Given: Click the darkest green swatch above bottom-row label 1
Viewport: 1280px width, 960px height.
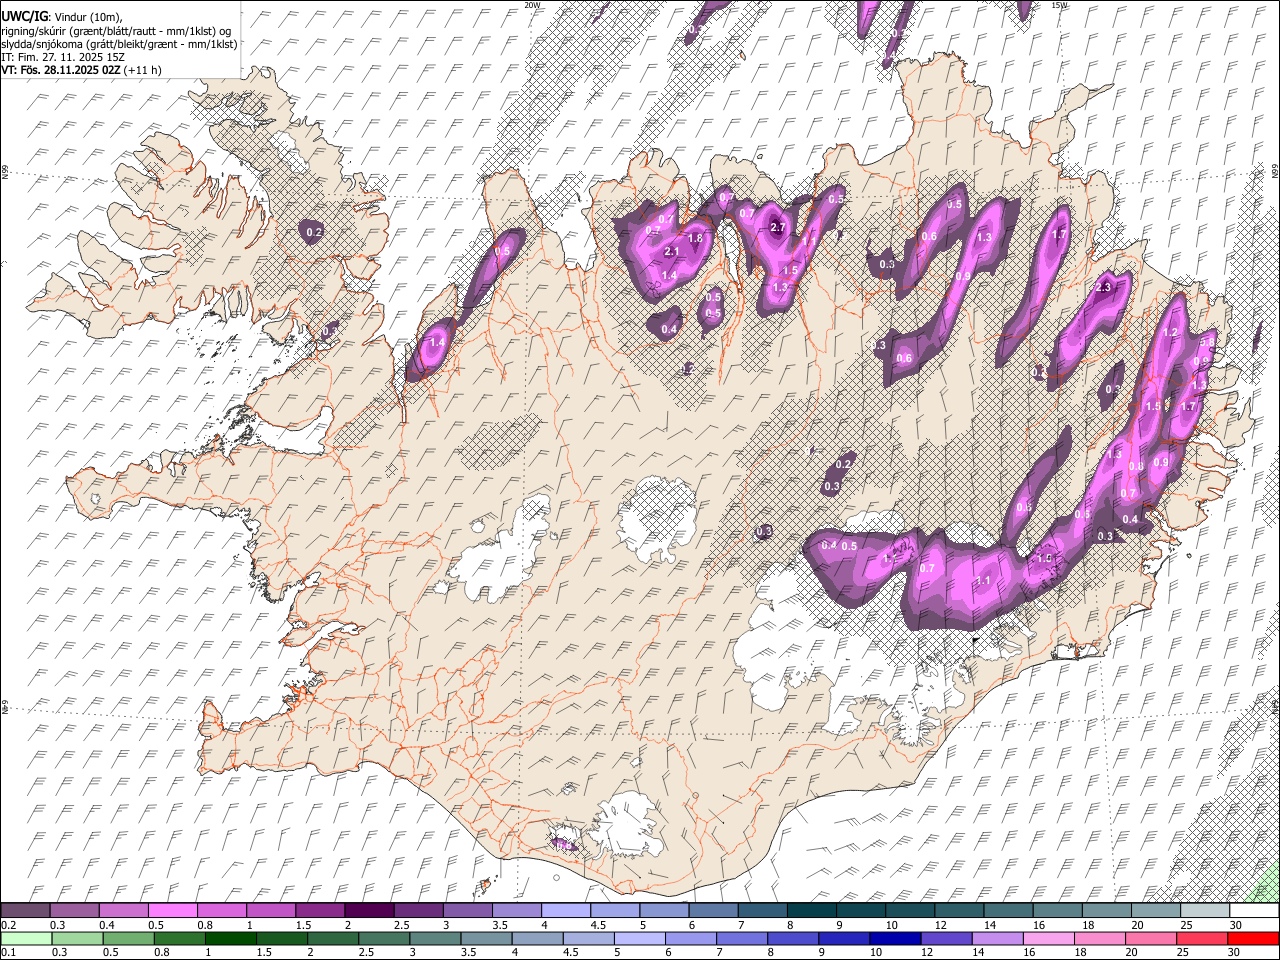Looking at the screenshot, I should (x=231, y=938).
